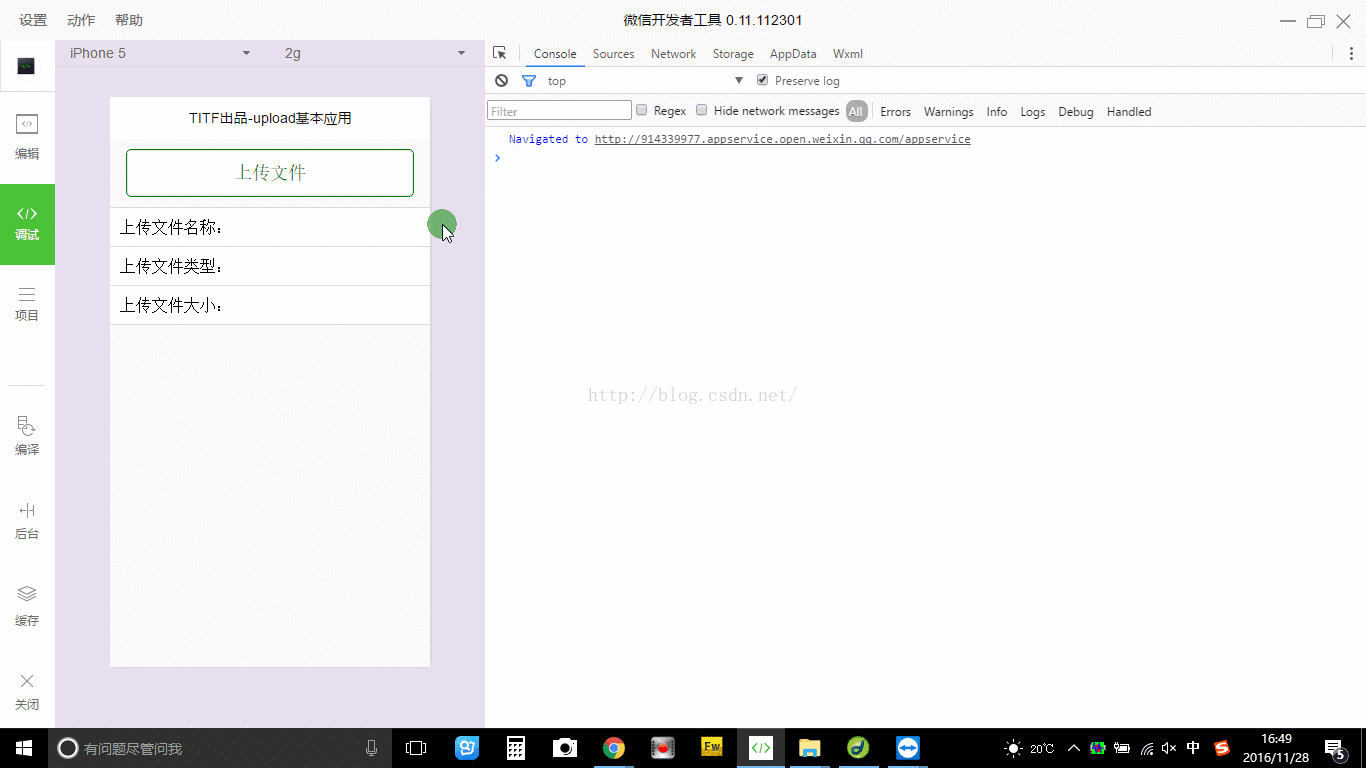Open the 2g network dropdown
The width and height of the screenshot is (1366, 768).
(x=375, y=53)
